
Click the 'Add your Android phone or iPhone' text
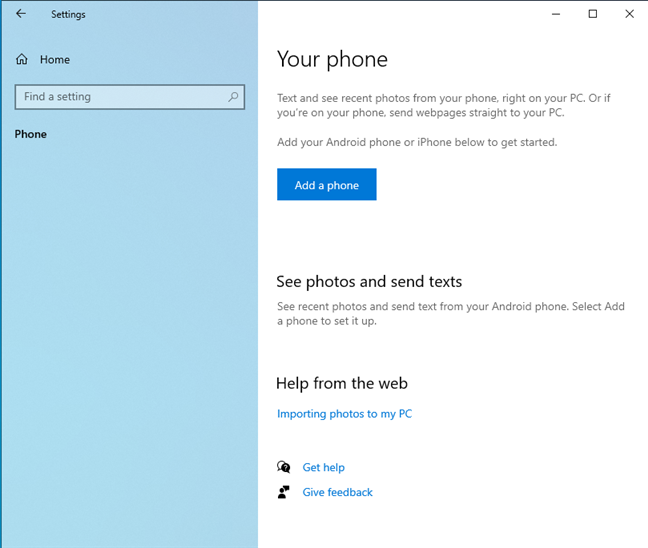point(417,142)
